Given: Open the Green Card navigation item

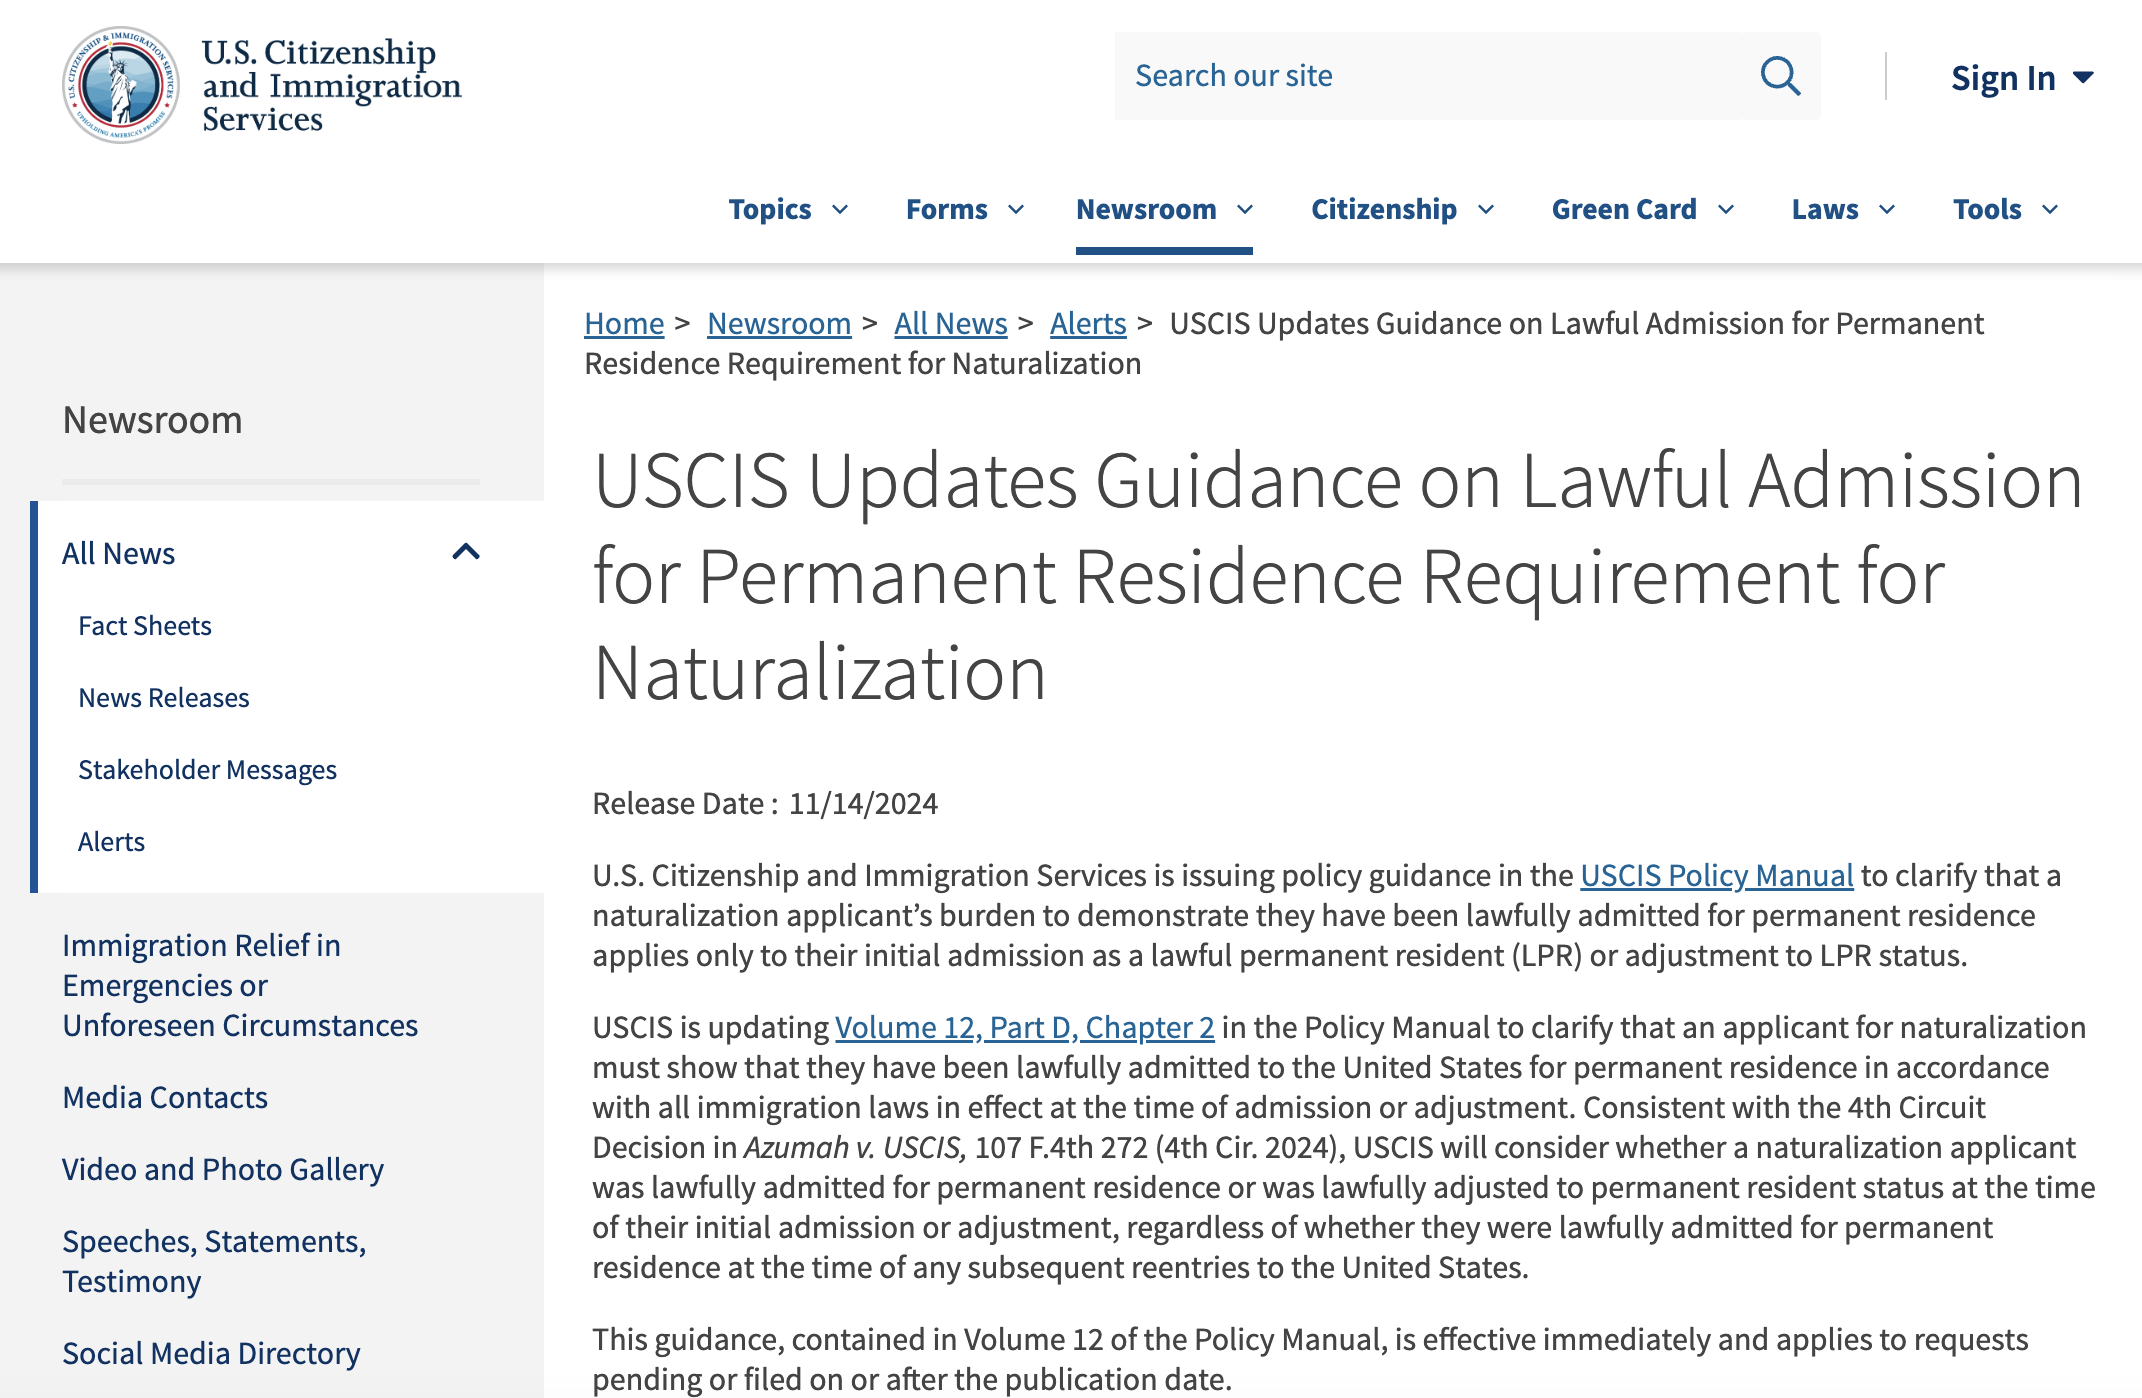Looking at the screenshot, I should point(1624,209).
